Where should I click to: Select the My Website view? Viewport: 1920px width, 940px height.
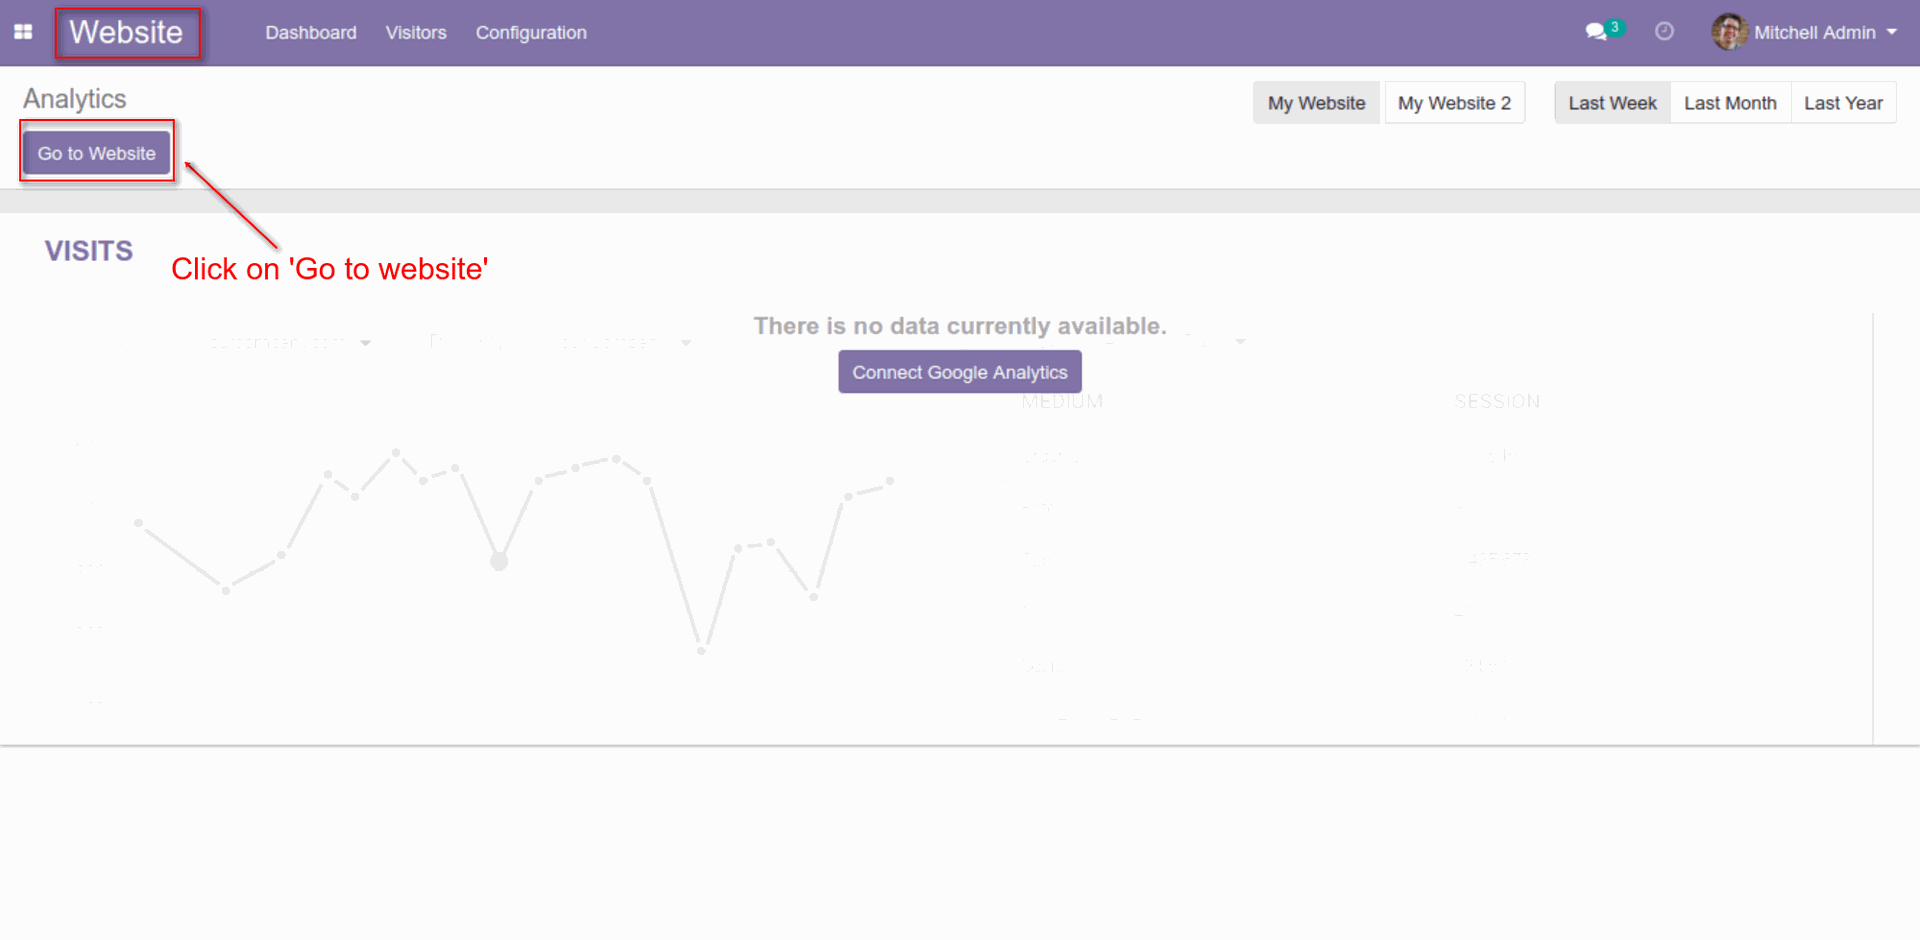click(1316, 102)
